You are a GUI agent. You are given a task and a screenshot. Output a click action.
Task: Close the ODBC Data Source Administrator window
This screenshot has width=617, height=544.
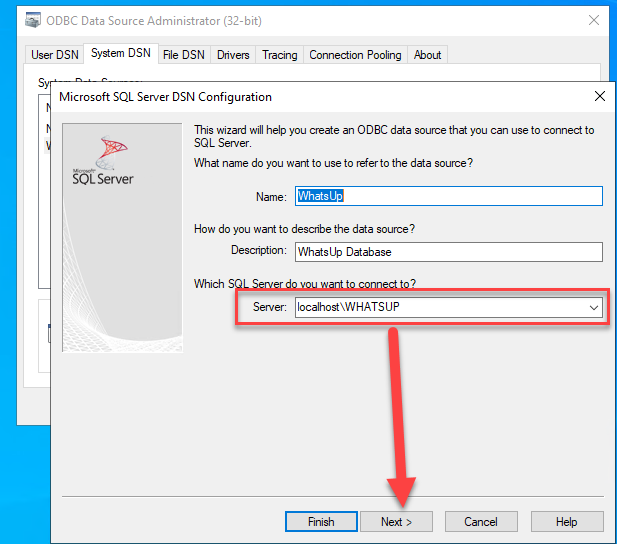pos(594,20)
